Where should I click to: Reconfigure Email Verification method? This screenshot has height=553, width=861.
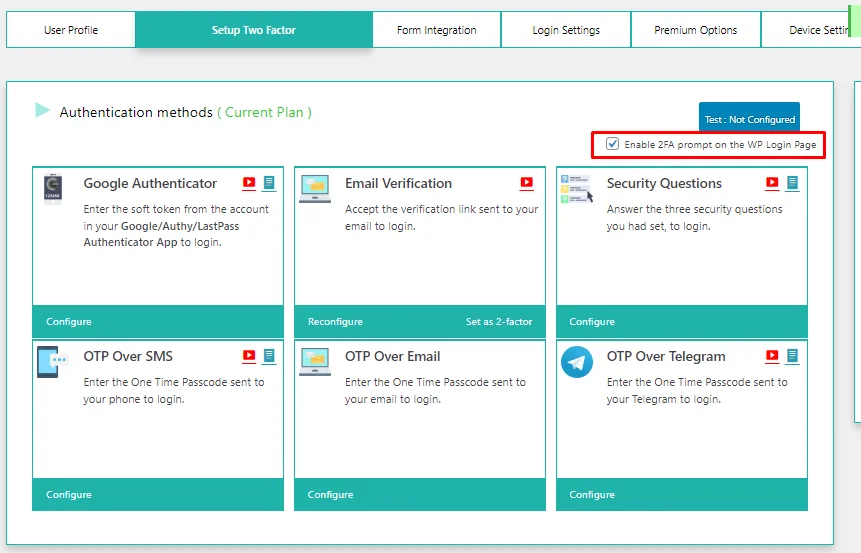(x=335, y=322)
